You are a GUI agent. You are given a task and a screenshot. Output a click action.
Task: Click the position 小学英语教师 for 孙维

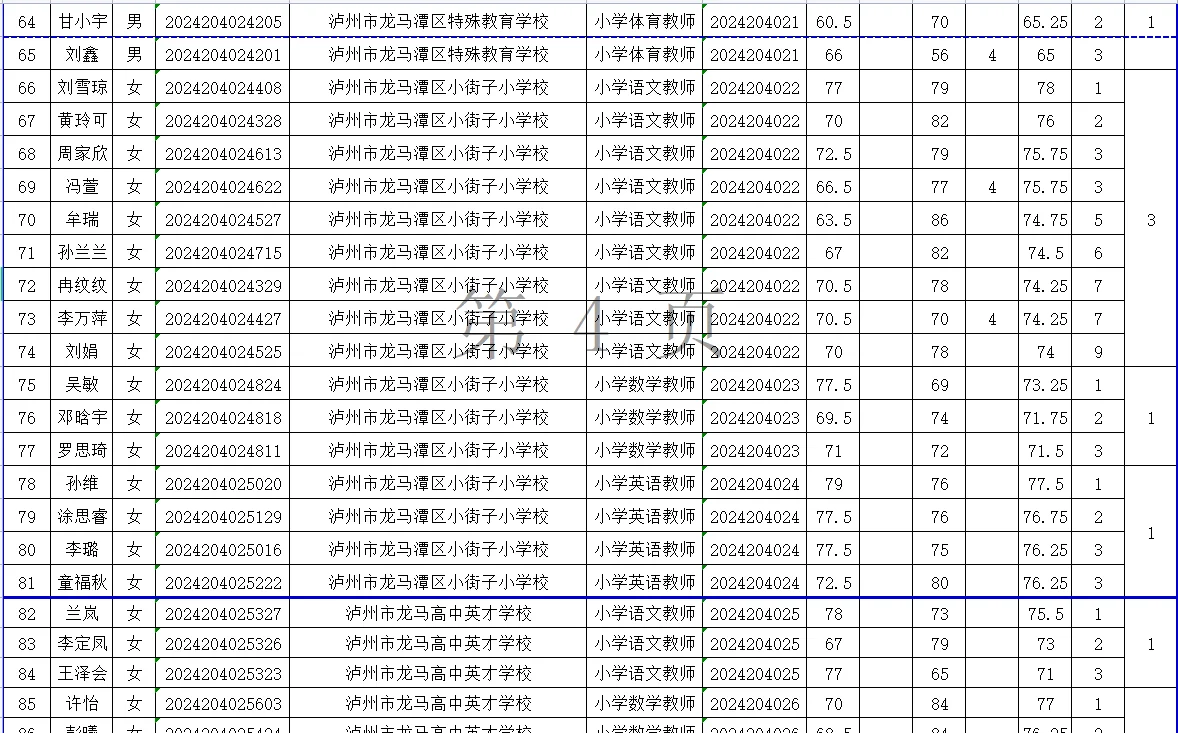(645, 483)
